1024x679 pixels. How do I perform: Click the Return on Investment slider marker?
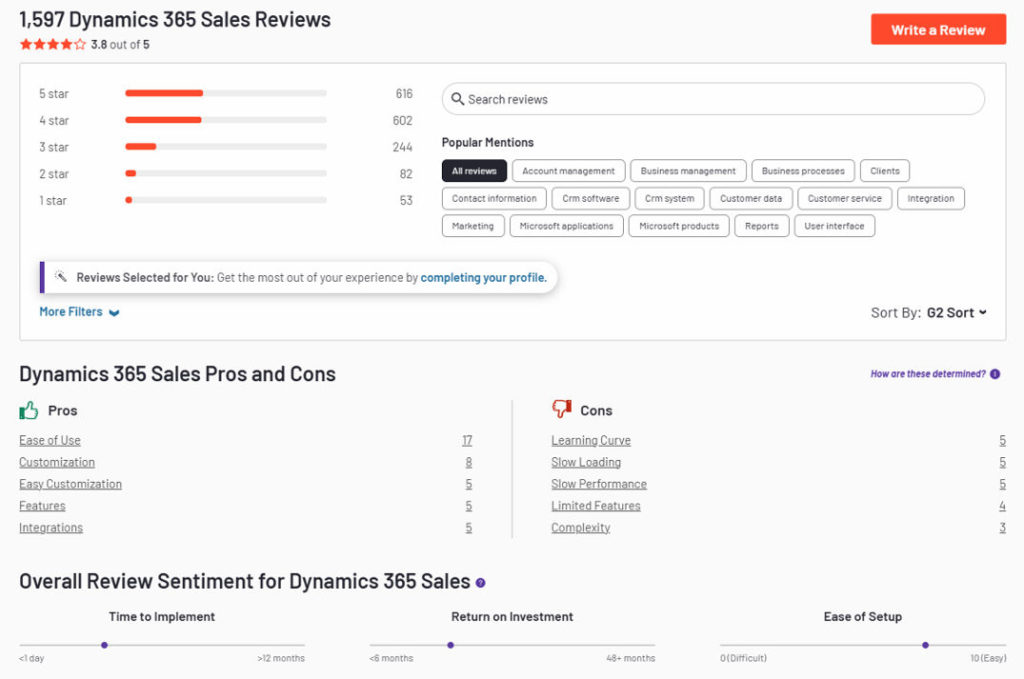[451, 645]
